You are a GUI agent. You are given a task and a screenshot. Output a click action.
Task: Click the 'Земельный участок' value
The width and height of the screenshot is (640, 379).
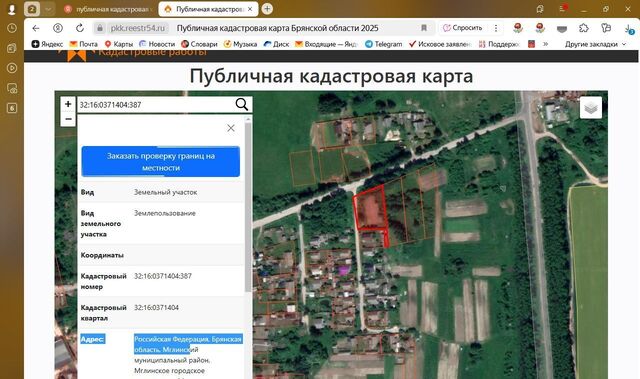click(x=165, y=192)
